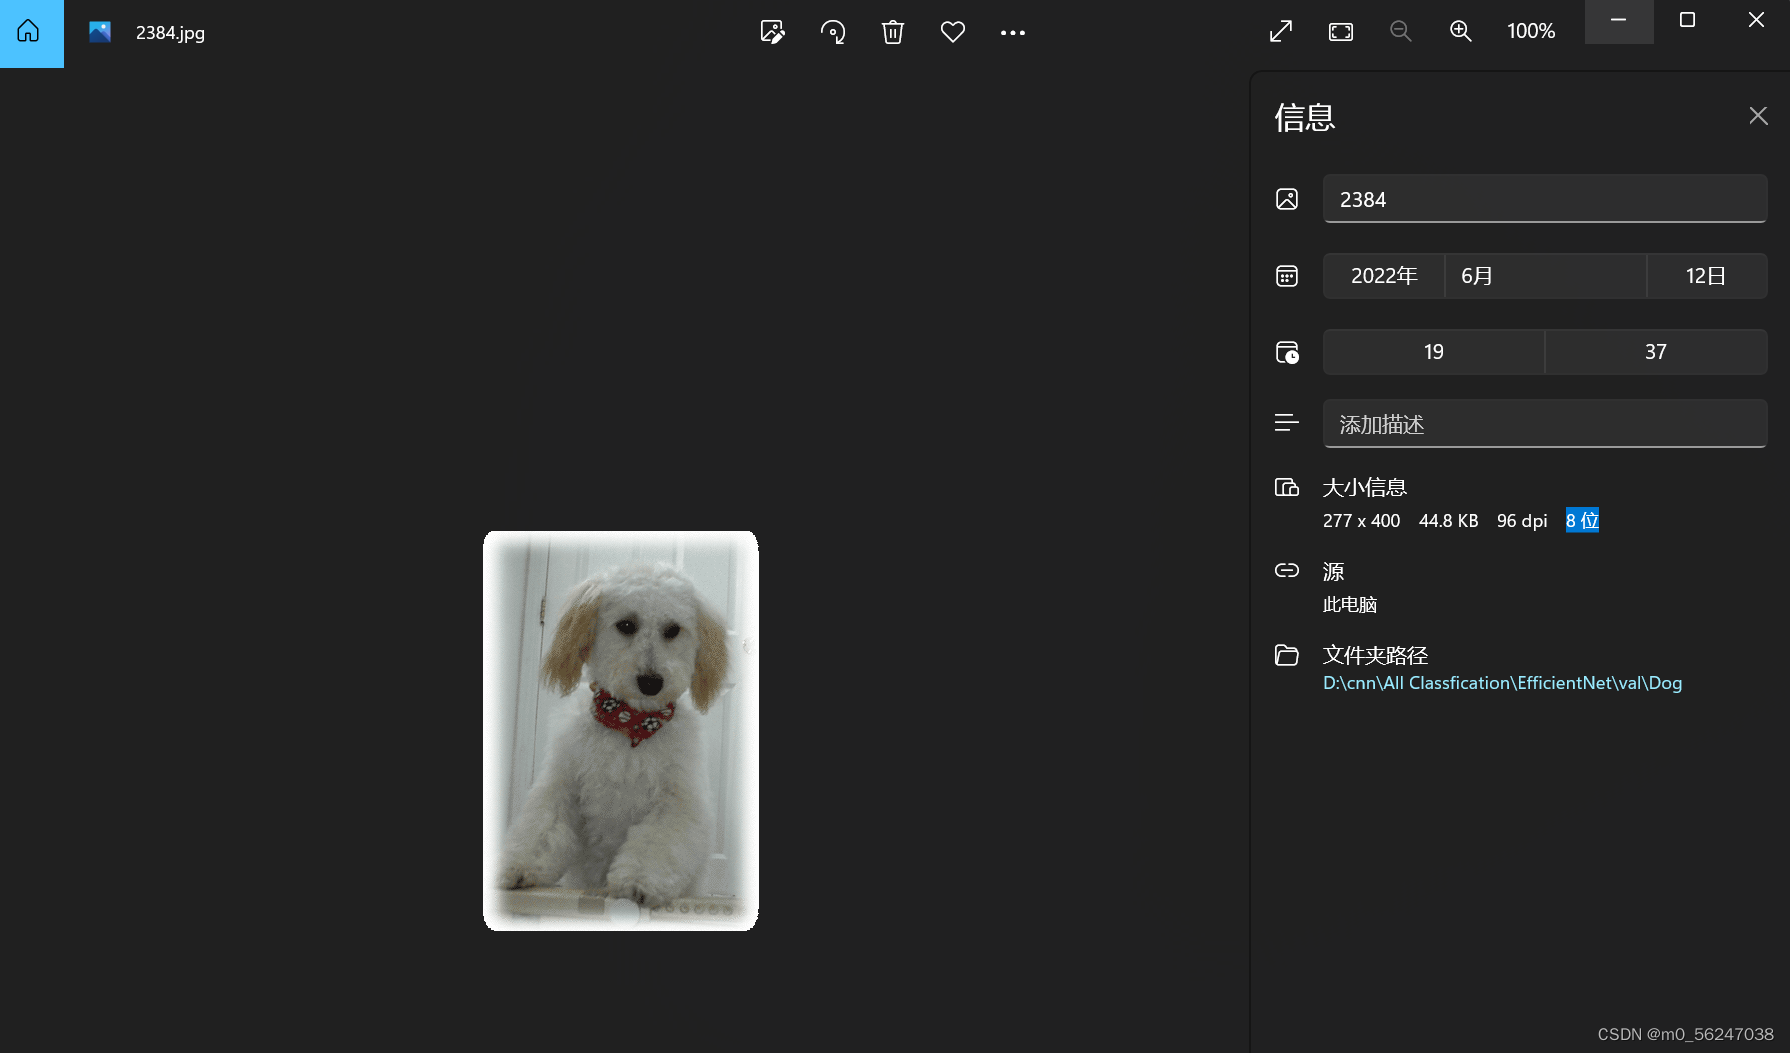Mark the photo as favorite

[x=952, y=32]
